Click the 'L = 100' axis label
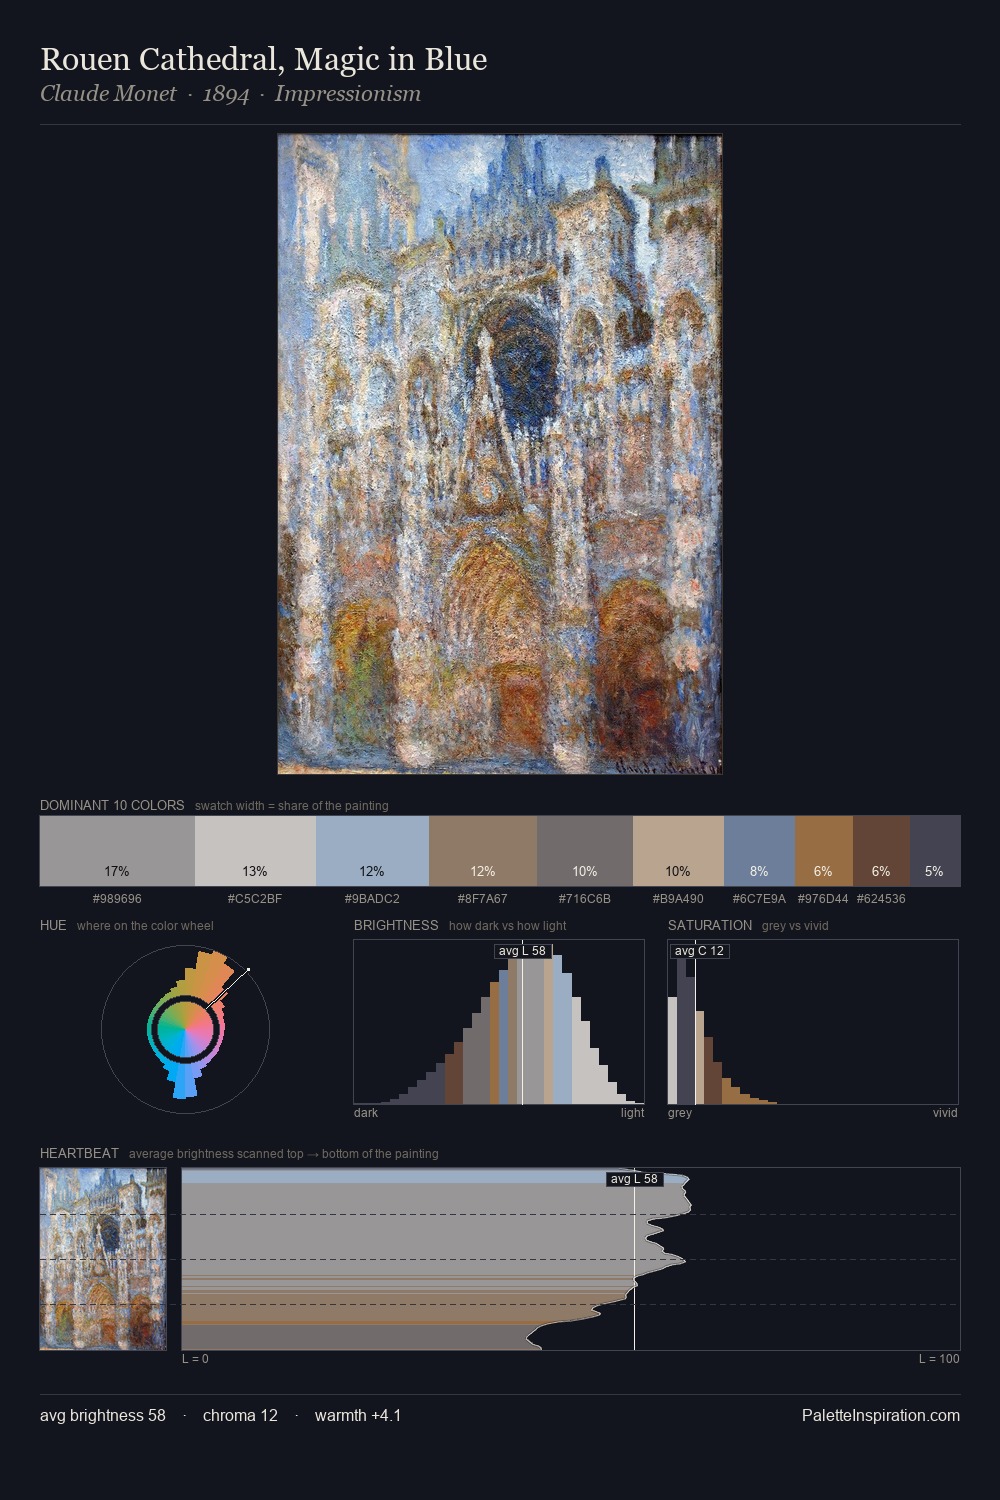The width and height of the screenshot is (1000, 1500). (939, 1358)
